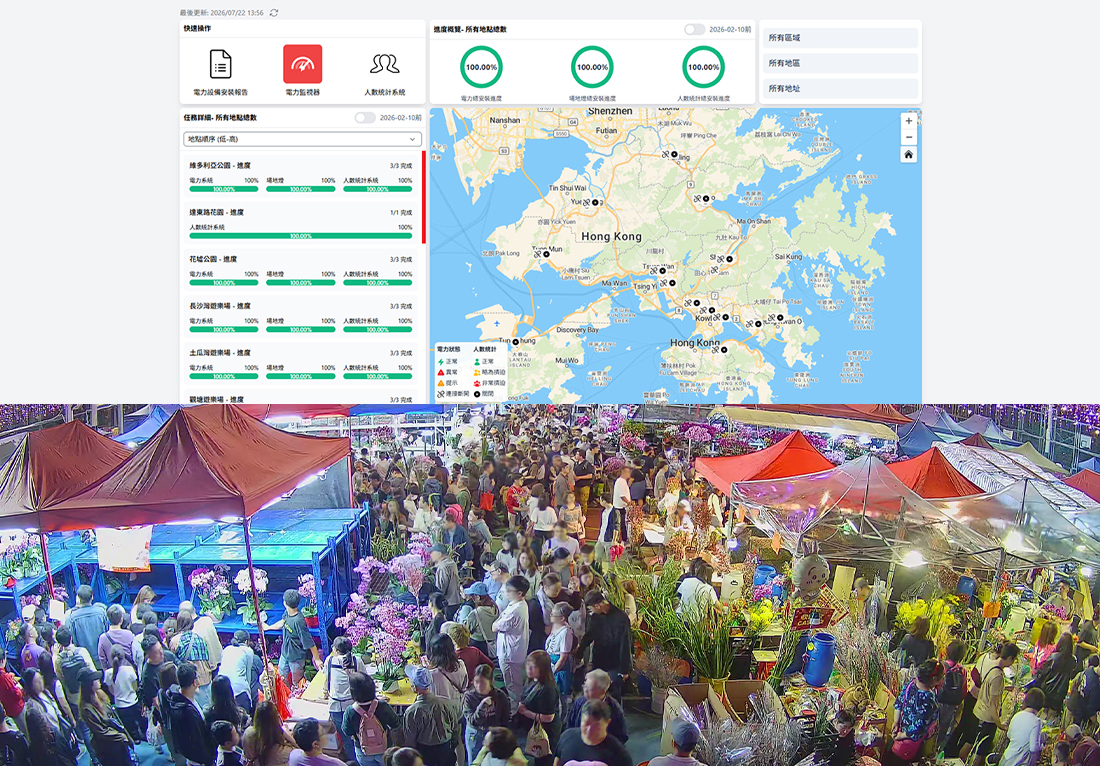Click 維多利亞公園 電力系統 progress bar
Image resolution: width=1100 pixels, height=766 pixels.
pyautogui.click(x=224, y=189)
